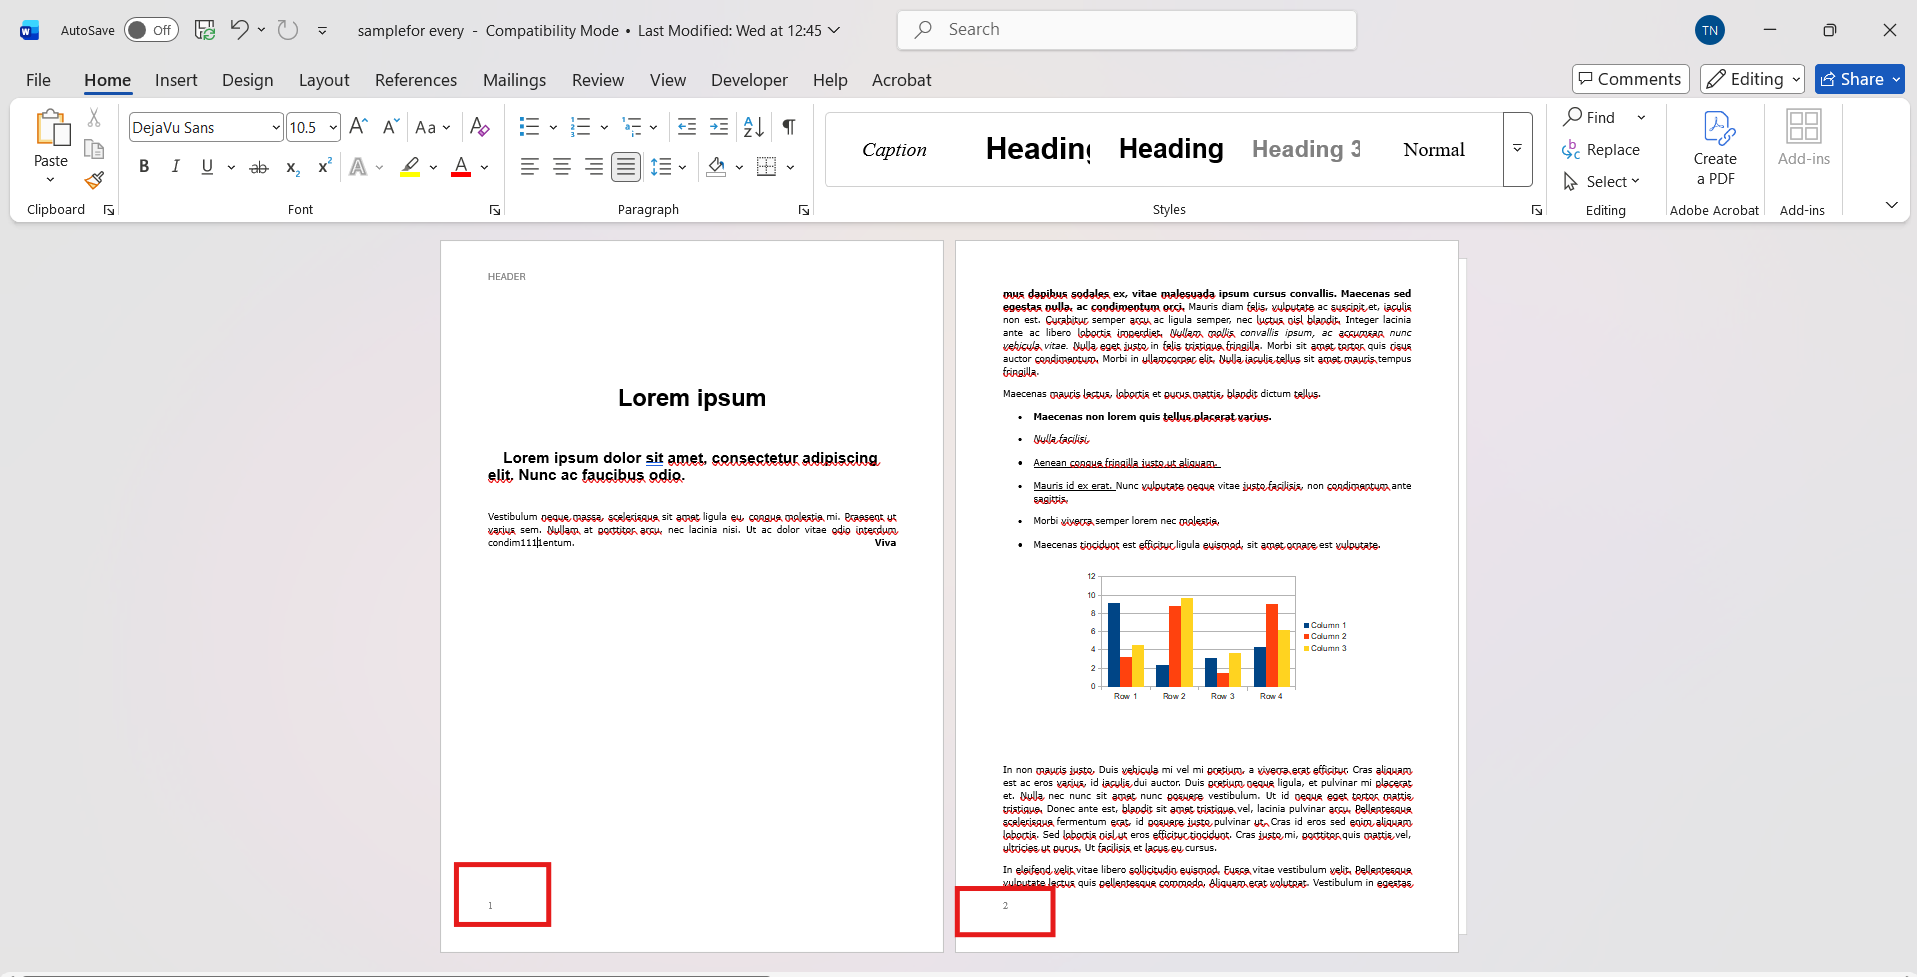Click the text highlight color button
This screenshot has height=977, width=1917.
point(410,167)
